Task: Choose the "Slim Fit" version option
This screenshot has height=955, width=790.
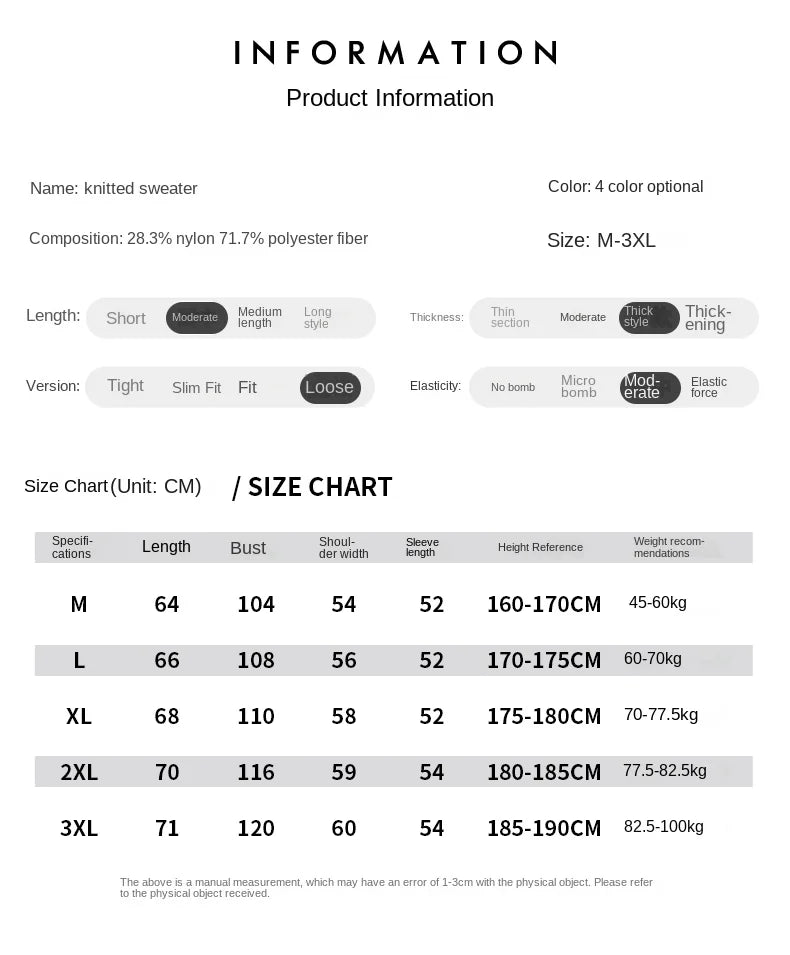Action: point(196,388)
